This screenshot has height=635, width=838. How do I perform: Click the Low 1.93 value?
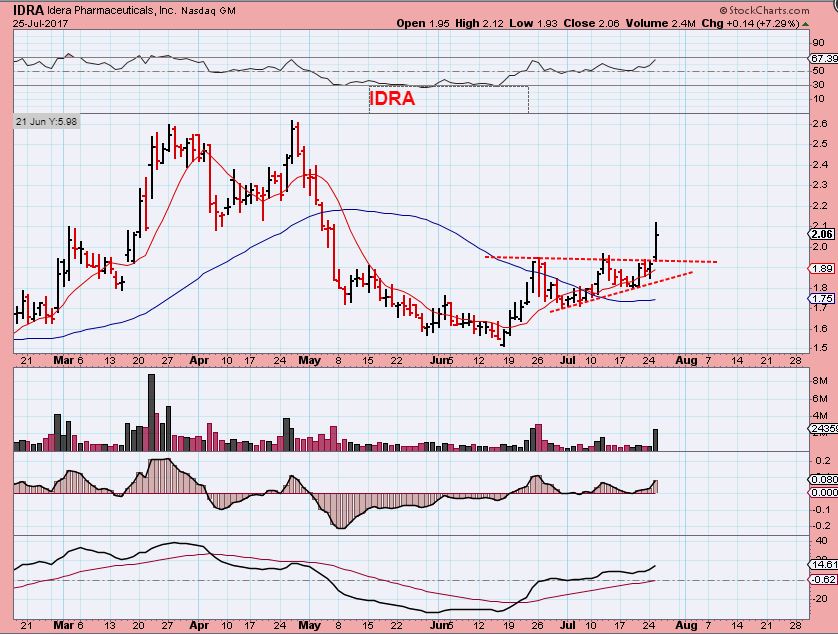[533, 24]
